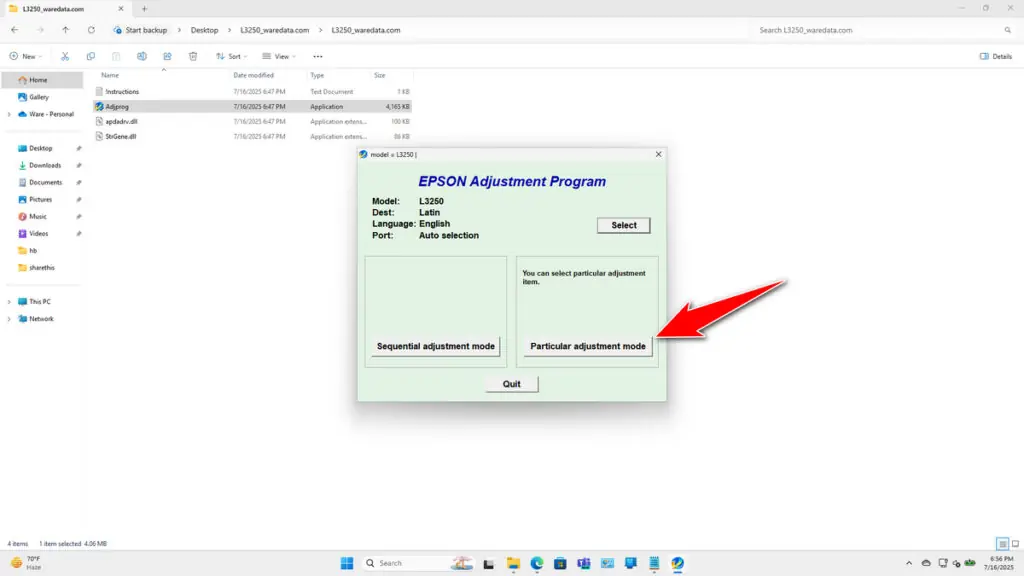
Task: Cut the selected file
Action: pos(65,56)
